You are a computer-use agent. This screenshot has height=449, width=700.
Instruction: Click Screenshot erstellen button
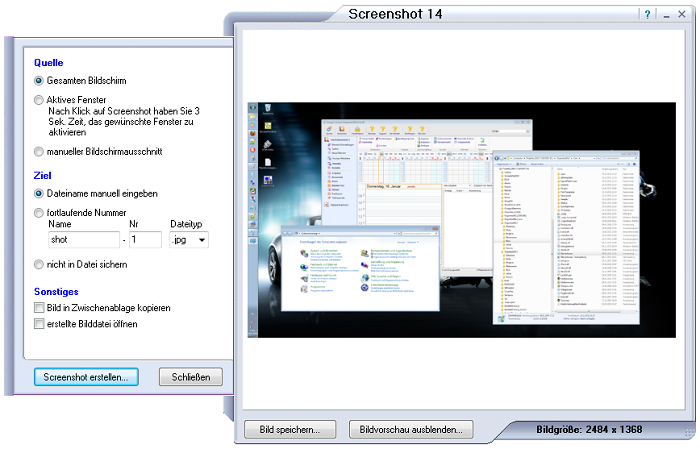(86, 377)
